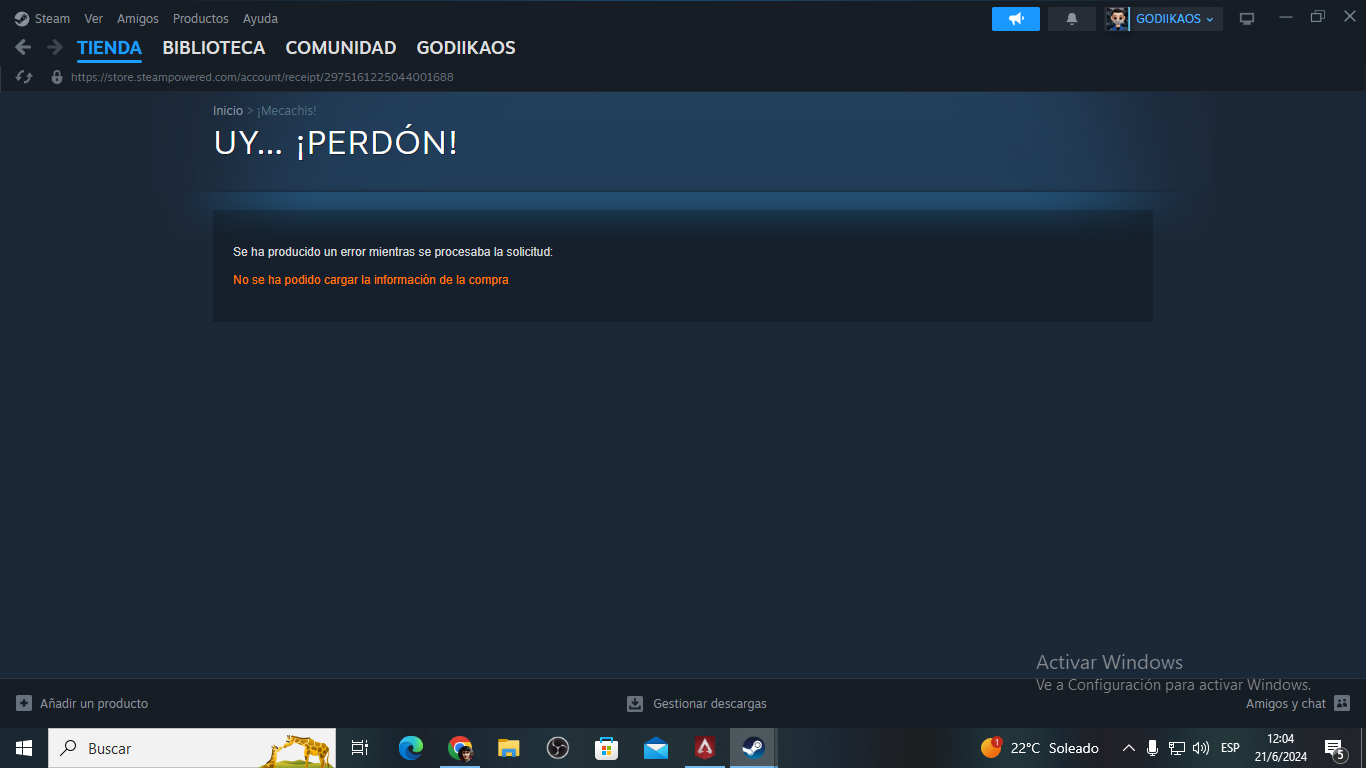
Task: Show hidden system tray icons chevron
Action: pos(1128,748)
